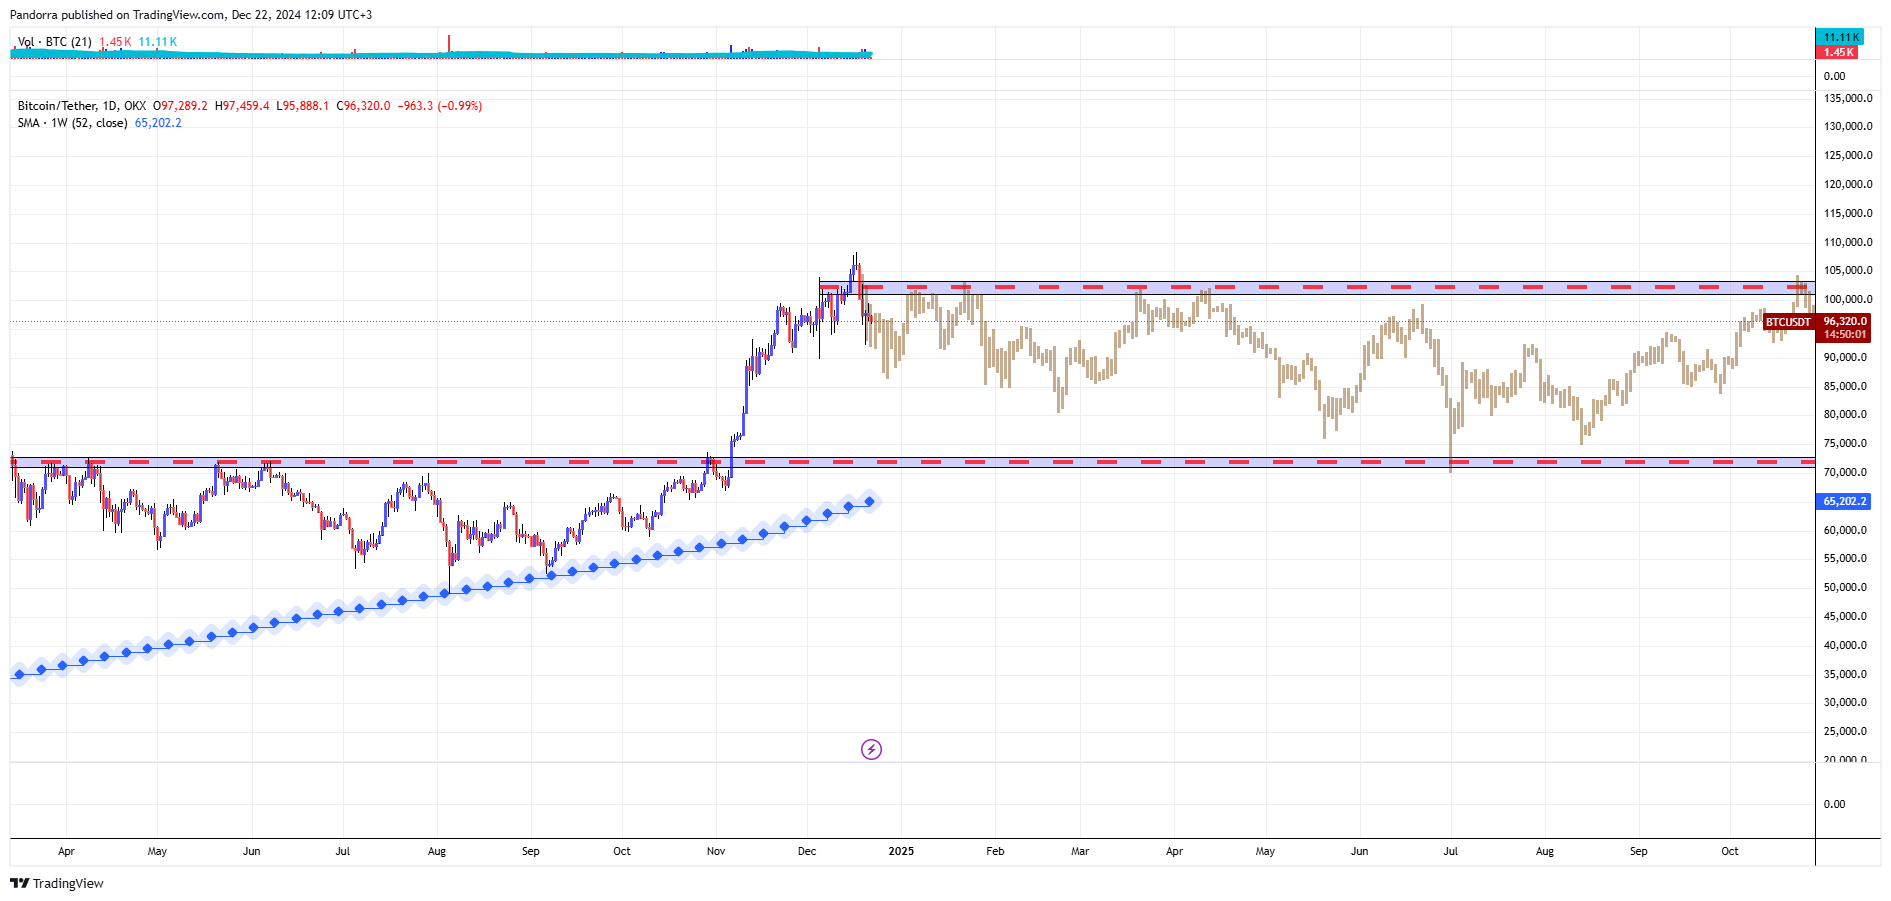This screenshot has width=1891, height=901.
Task: Click the 14:50:01 bar countdown label
Action: (1844, 335)
